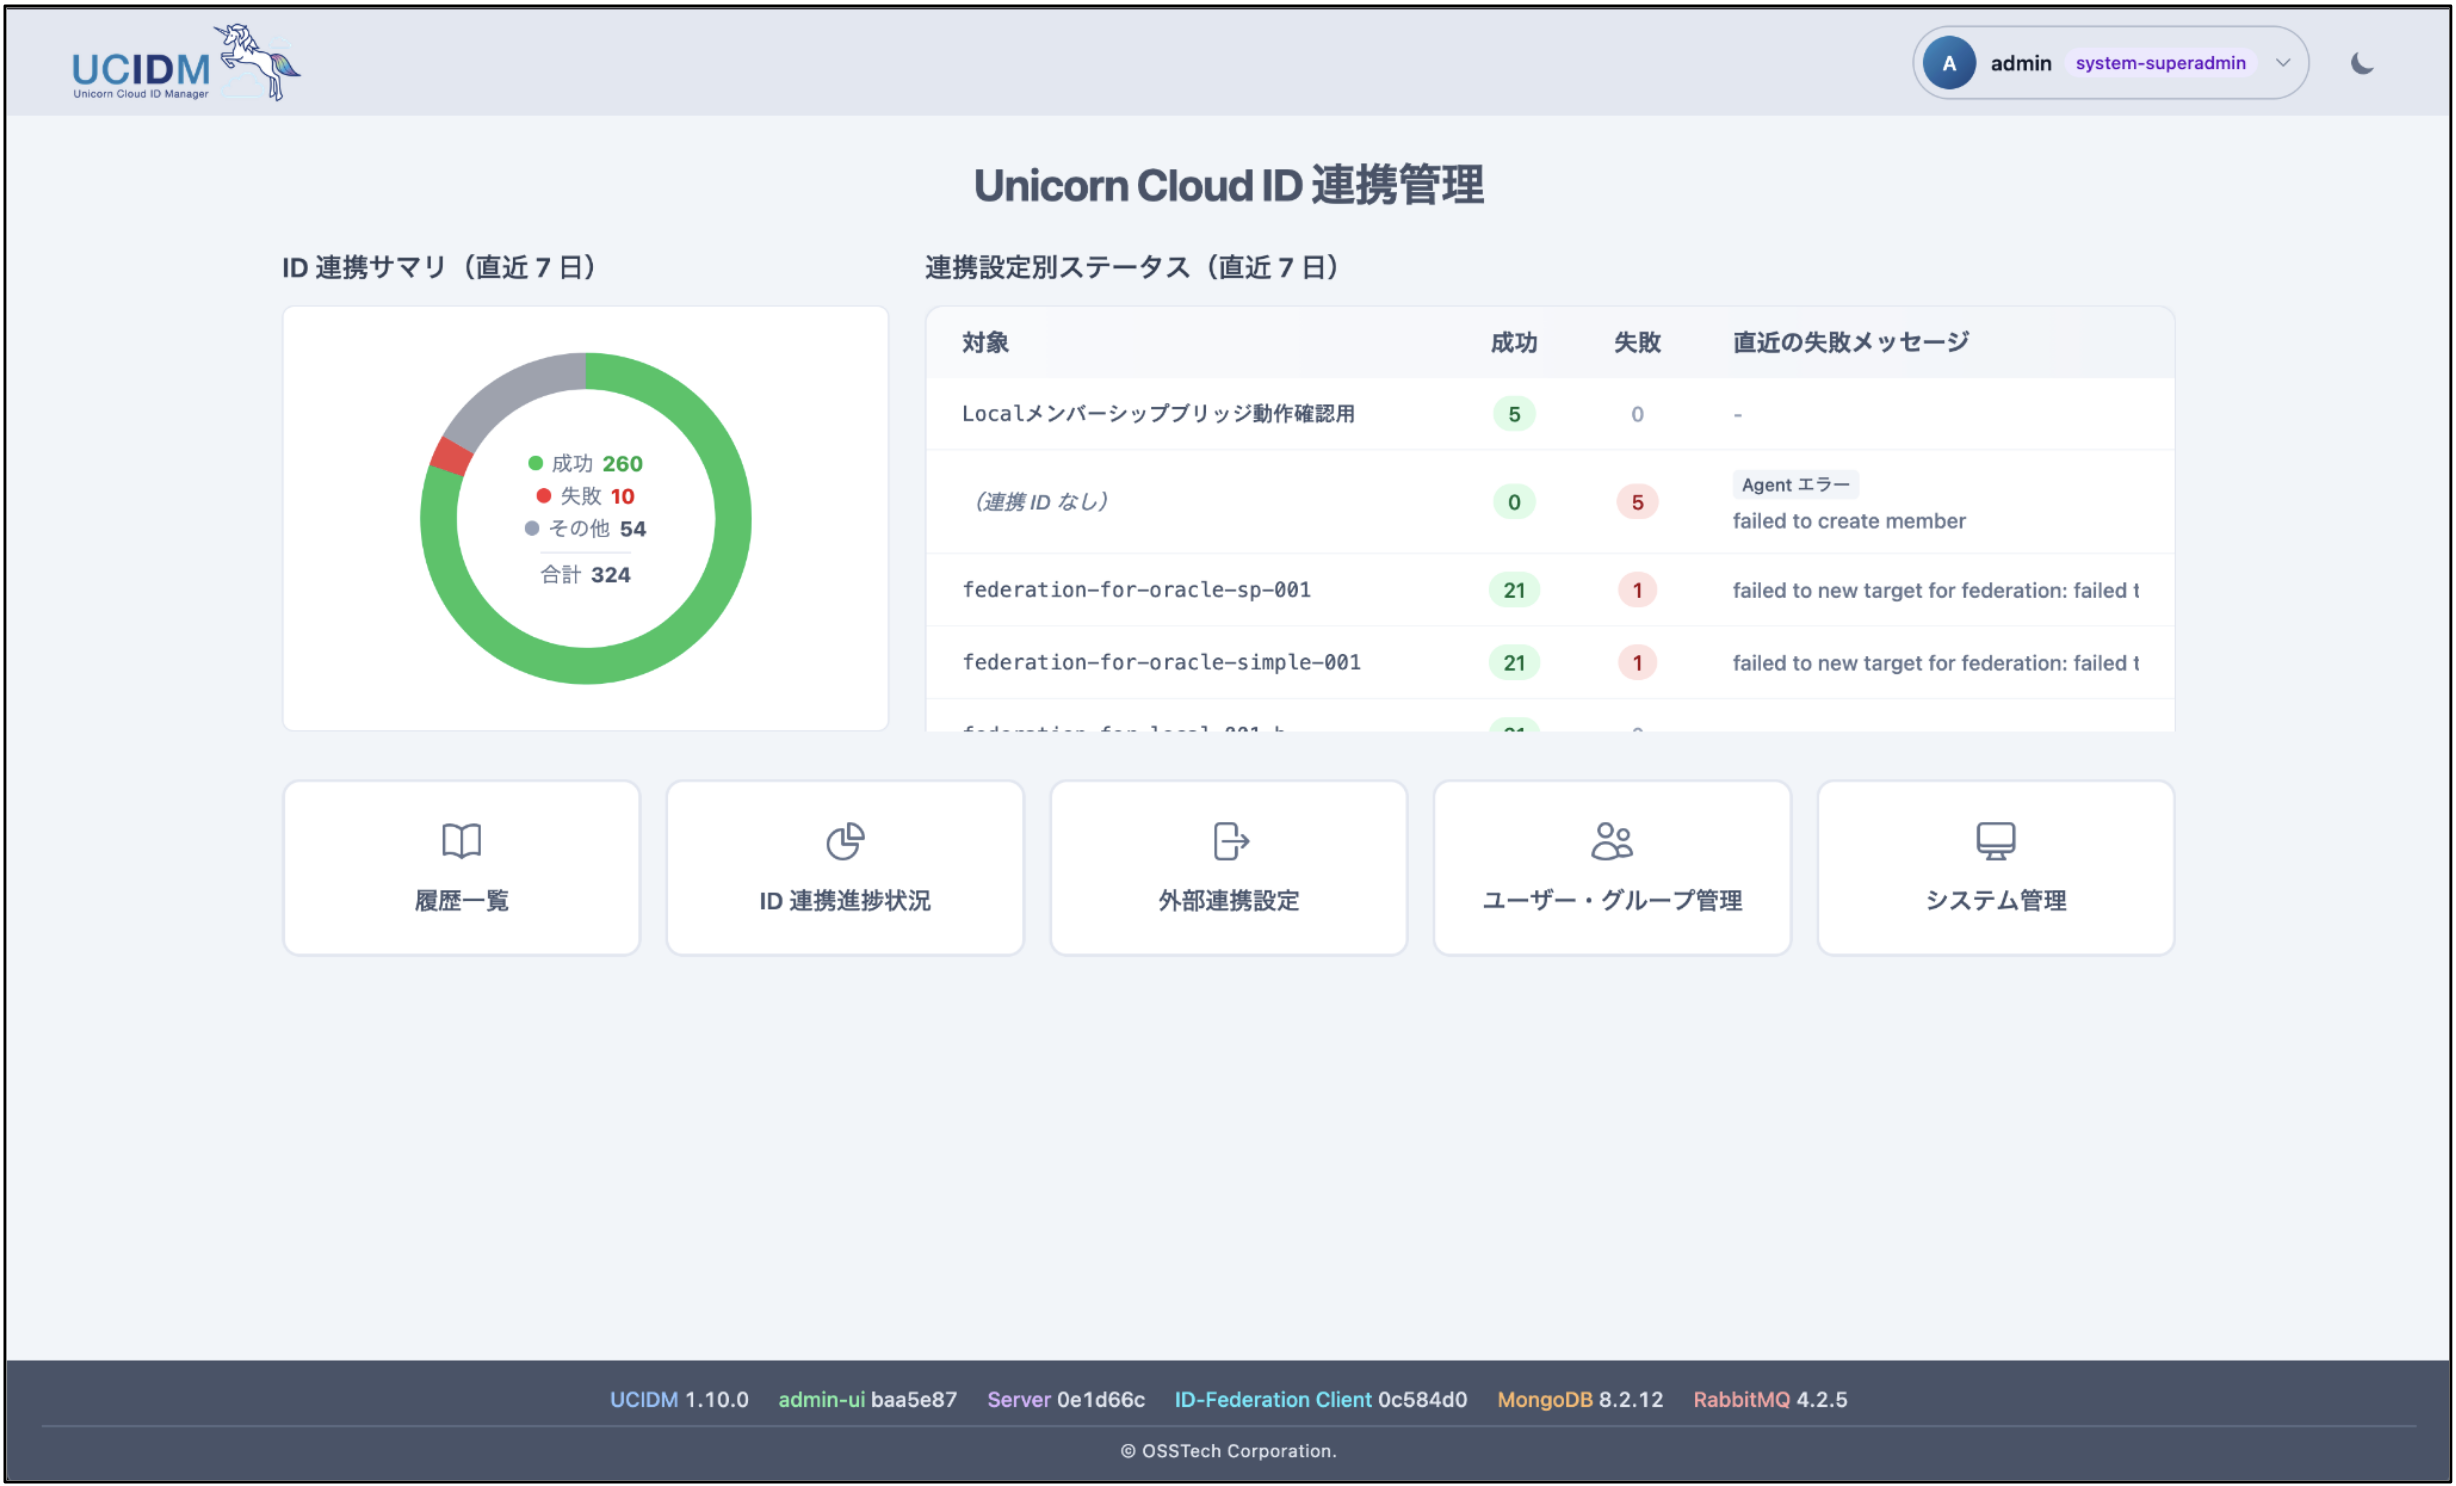Click failure badge 5 in (連携 ID なし) row
2456x1486 pixels.
coord(1637,502)
